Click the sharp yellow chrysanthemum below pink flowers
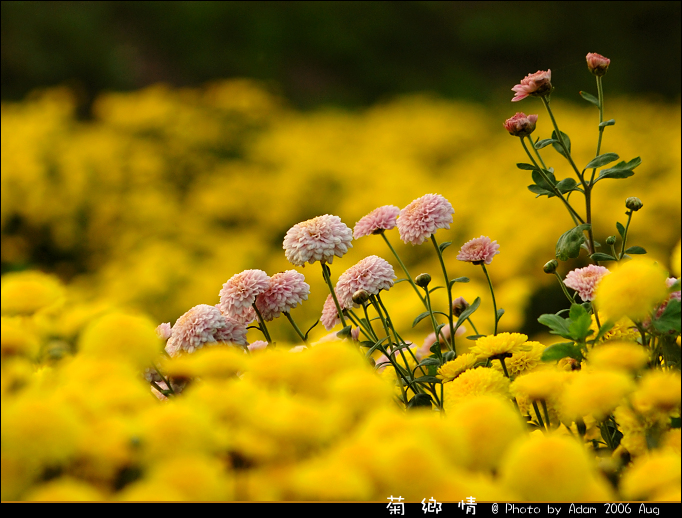The image size is (682, 518). [499, 346]
